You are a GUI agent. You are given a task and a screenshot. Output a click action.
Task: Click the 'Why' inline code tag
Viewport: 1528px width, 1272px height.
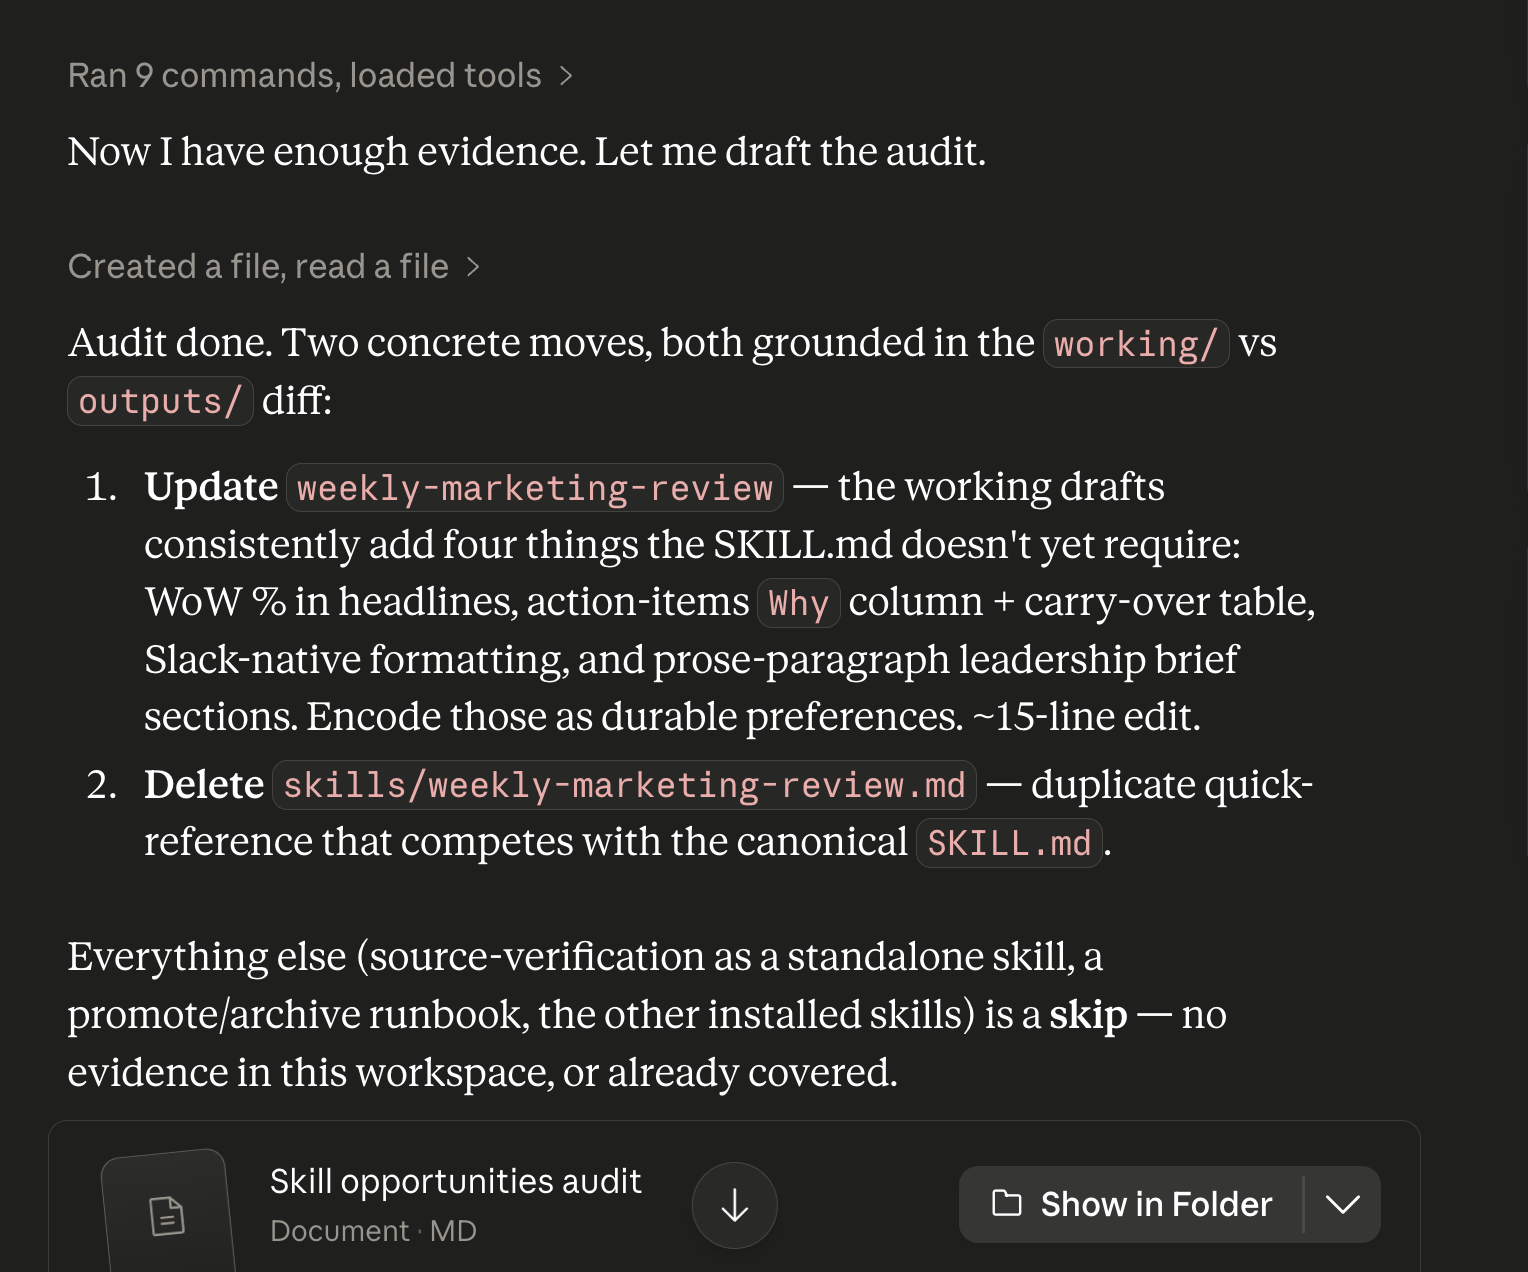click(x=798, y=603)
